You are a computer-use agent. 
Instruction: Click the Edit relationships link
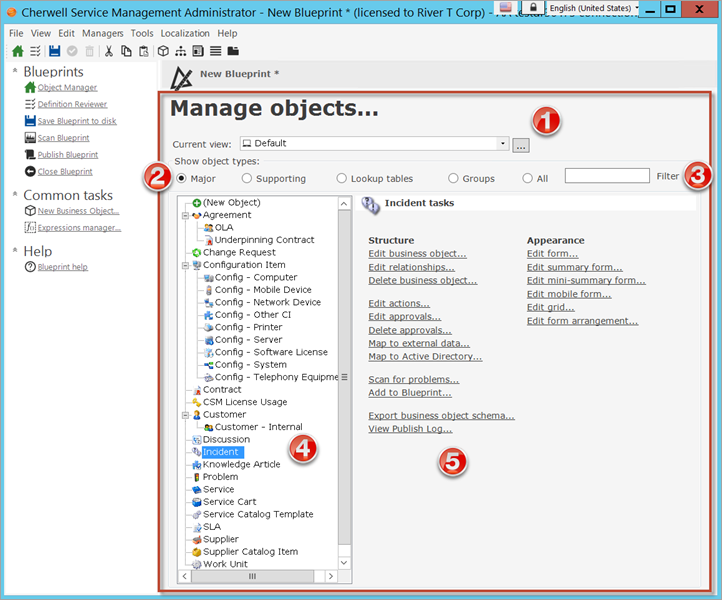click(411, 267)
